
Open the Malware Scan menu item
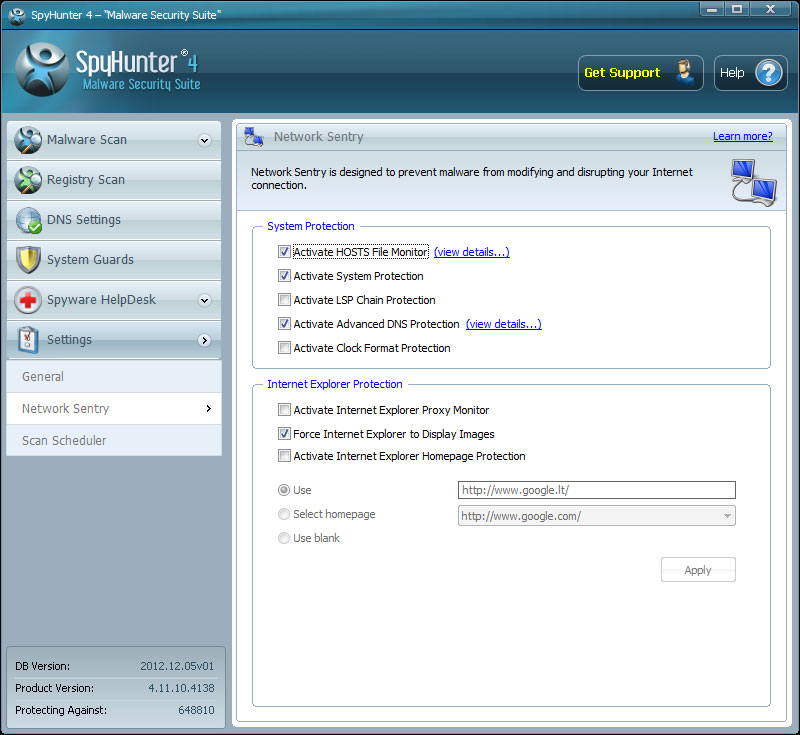pyautogui.click(x=114, y=140)
